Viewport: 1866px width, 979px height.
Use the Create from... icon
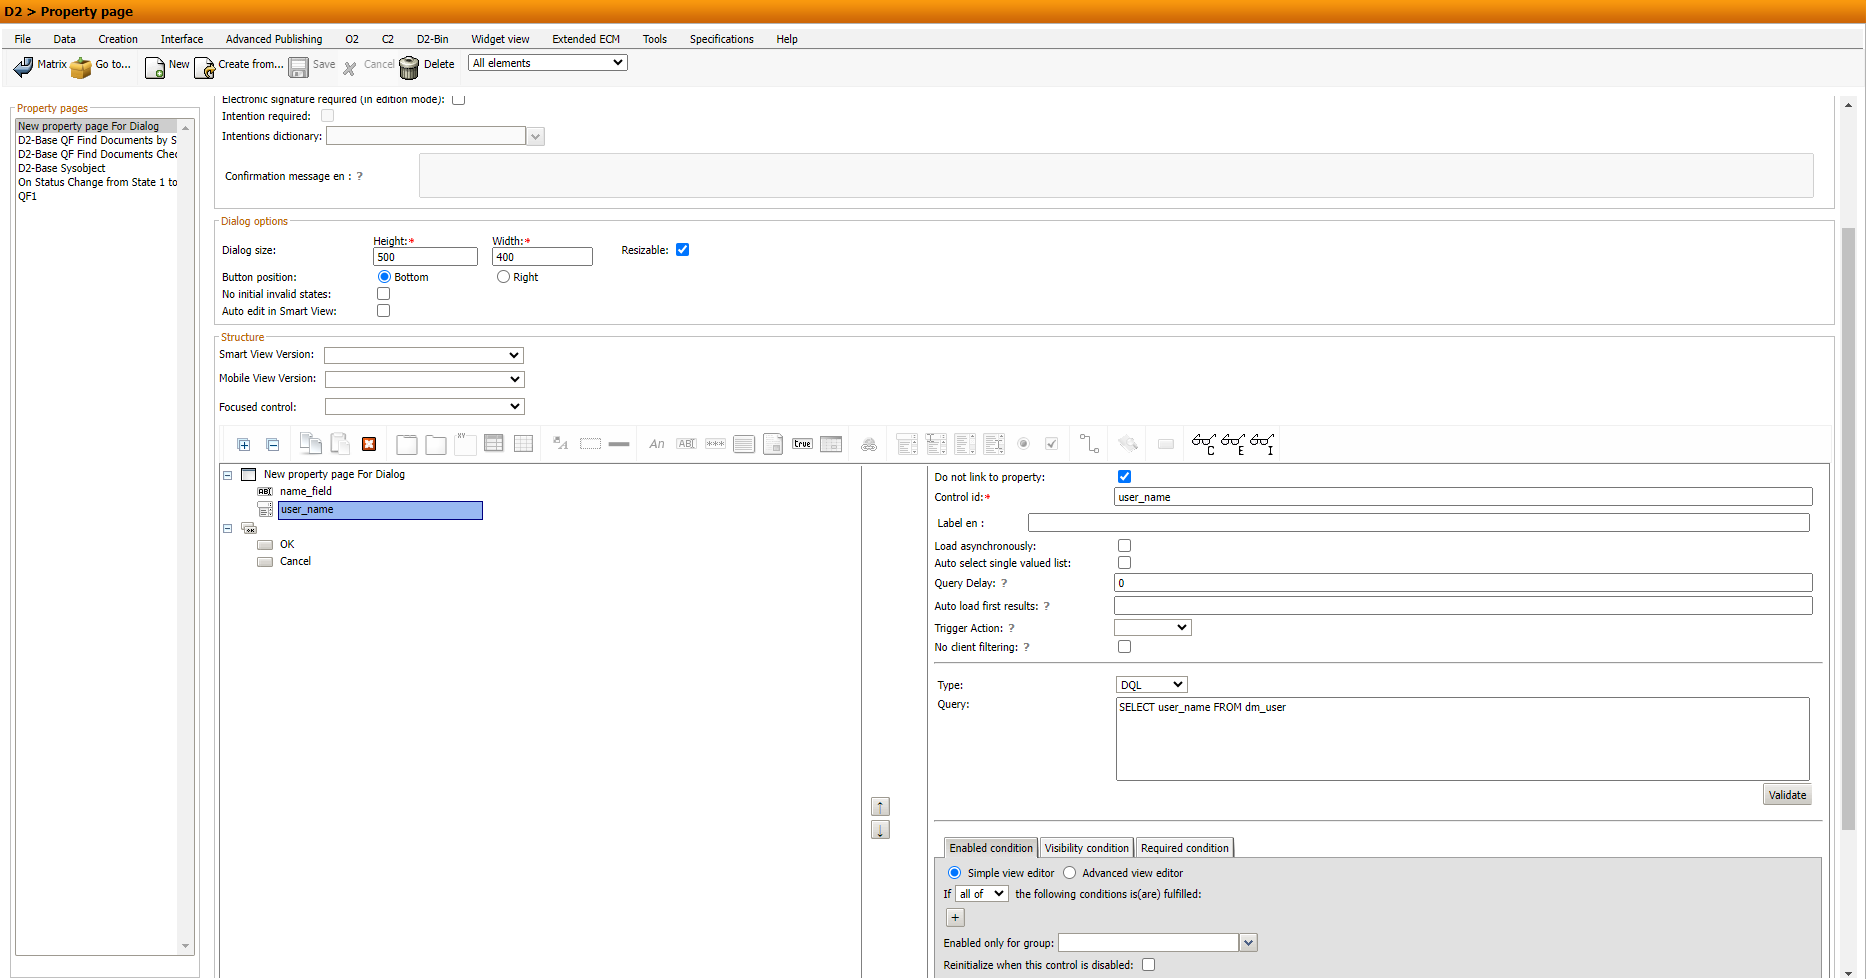click(205, 67)
